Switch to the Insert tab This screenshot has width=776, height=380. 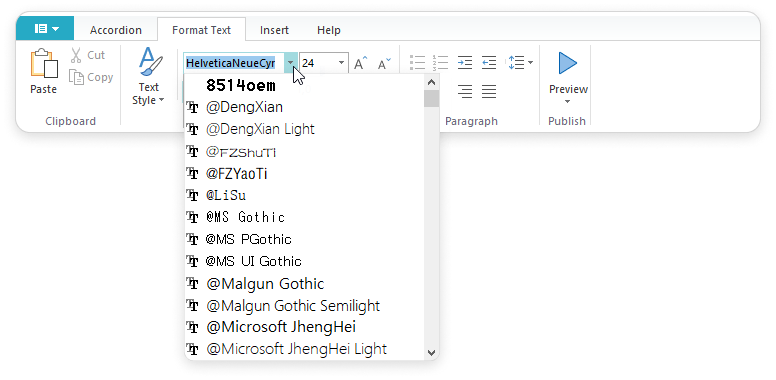(x=274, y=30)
